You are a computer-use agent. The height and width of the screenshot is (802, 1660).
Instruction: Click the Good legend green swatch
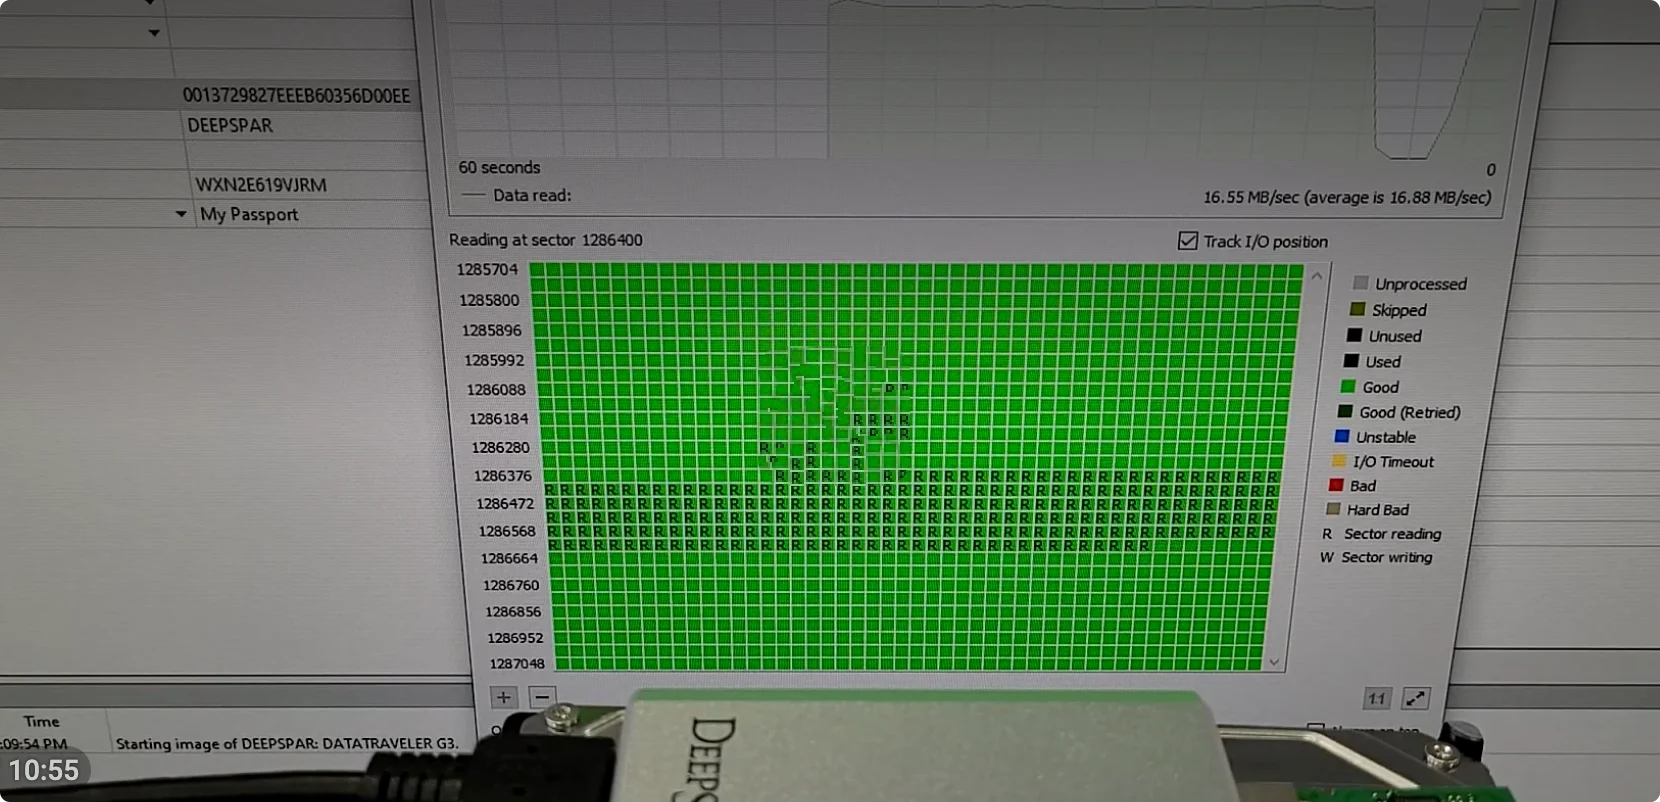click(1348, 387)
